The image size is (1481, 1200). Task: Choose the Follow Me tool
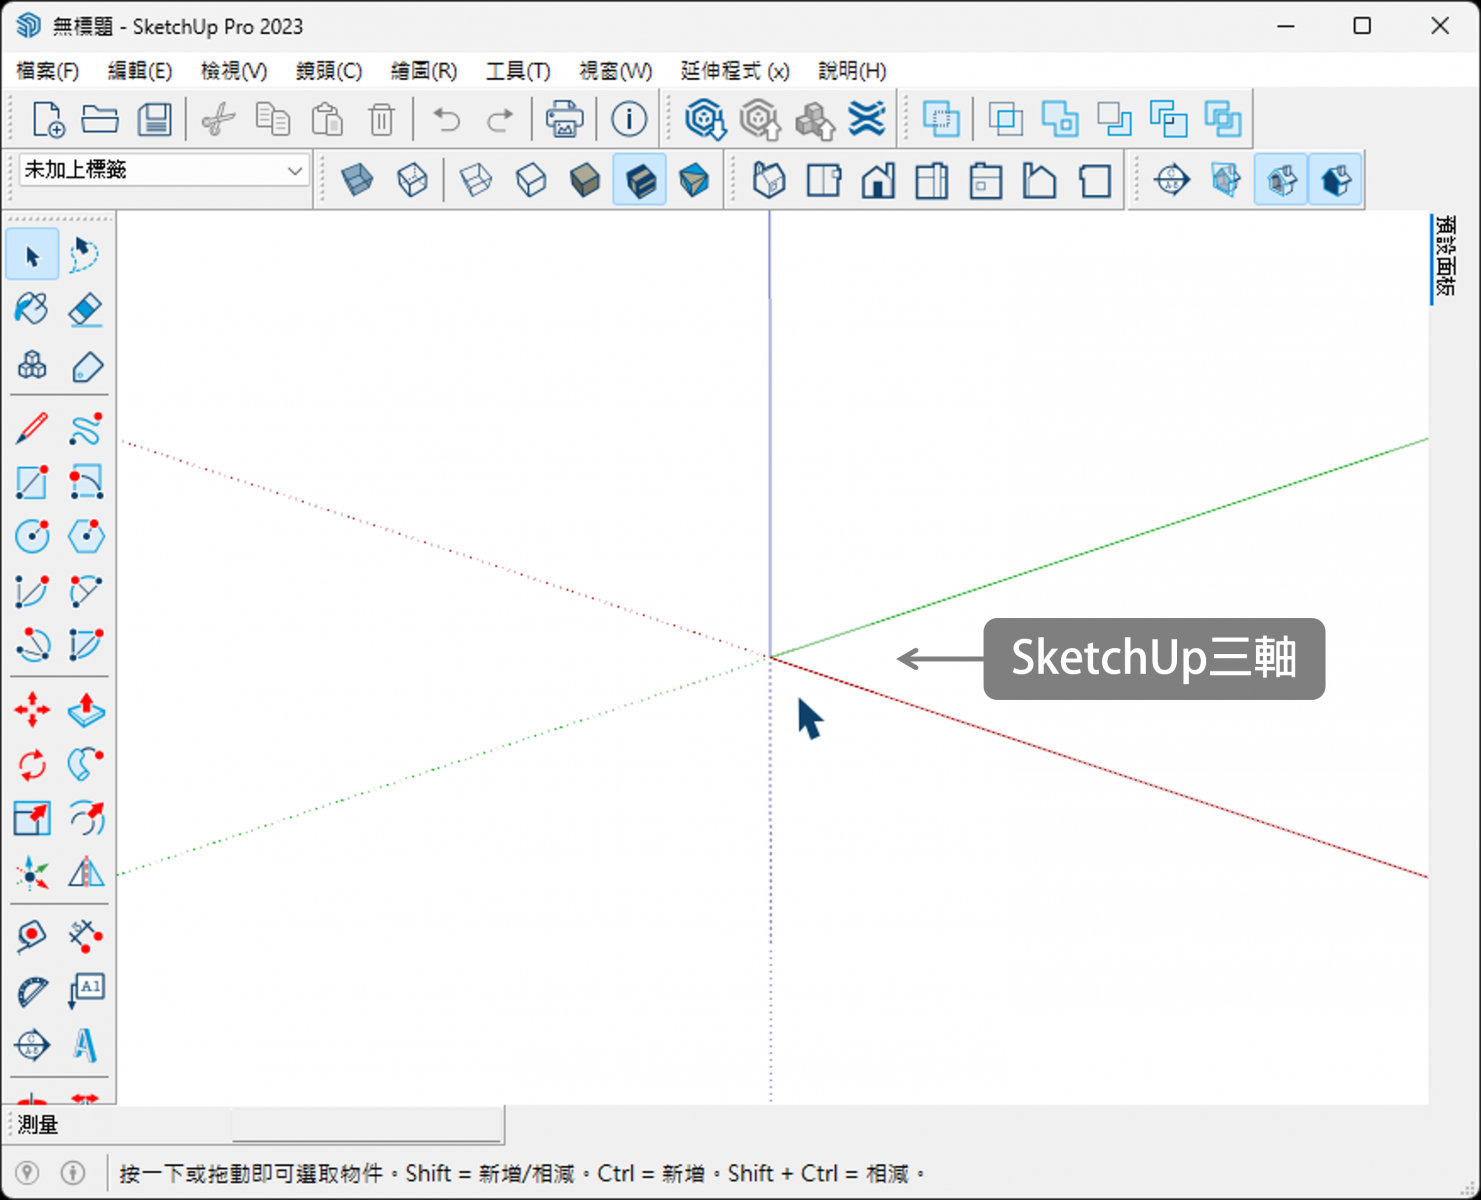click(x=86, y=765)
